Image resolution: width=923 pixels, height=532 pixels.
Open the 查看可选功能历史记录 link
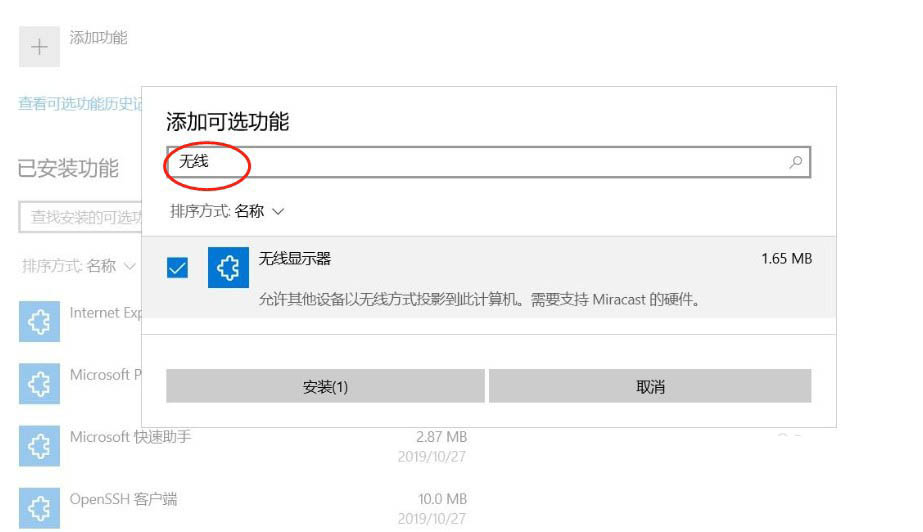[80, 104]
